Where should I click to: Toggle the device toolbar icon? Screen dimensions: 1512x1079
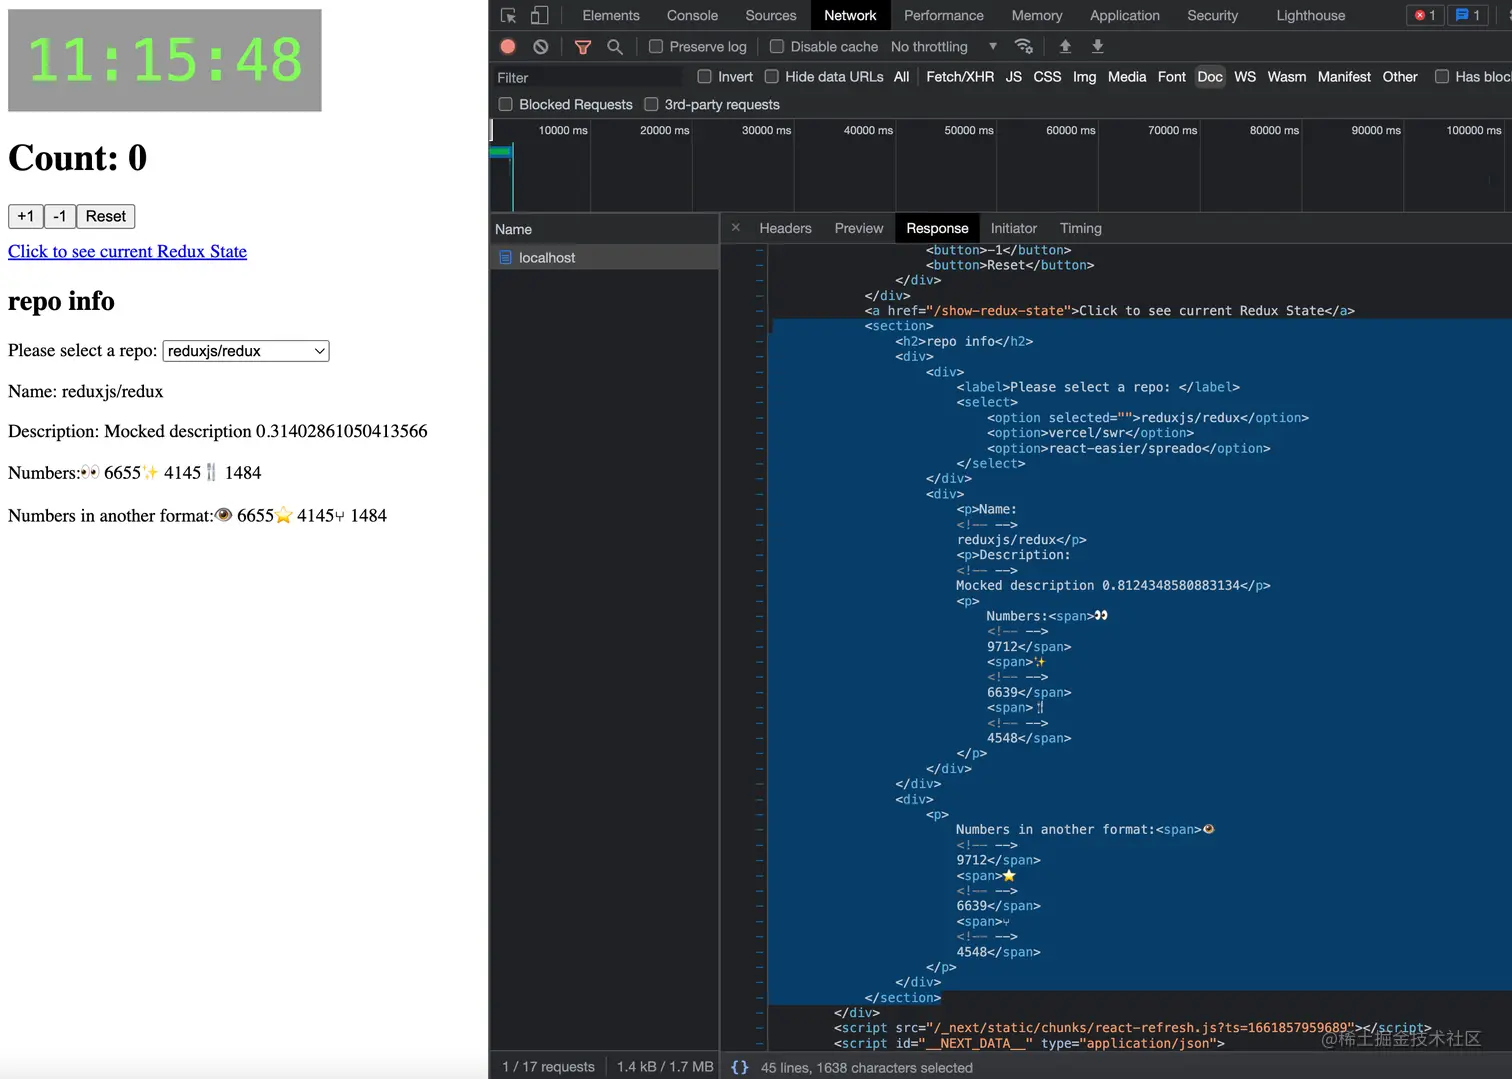click(x=539, y=16)
